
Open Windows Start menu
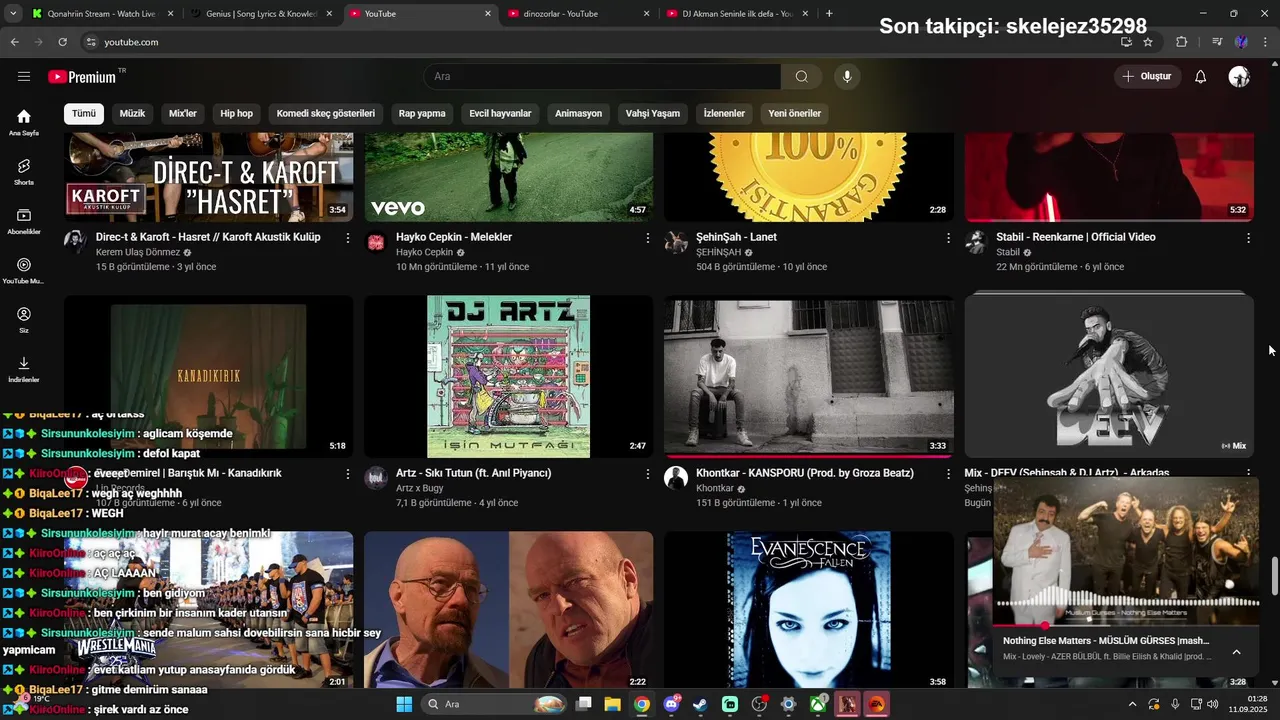[404, 704]
